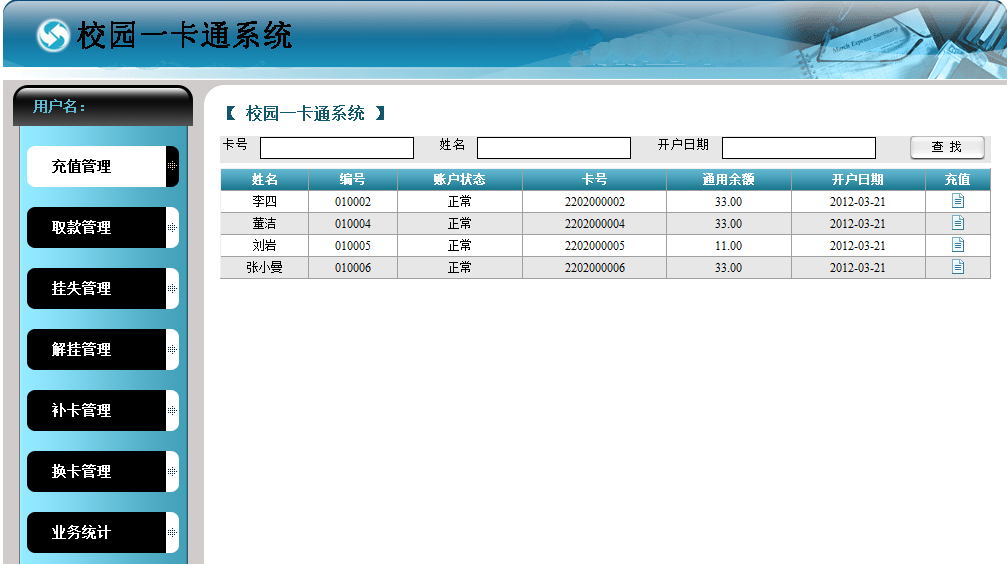Focus the 卡号 input field
This screenshot has width=1007, height=564.
[337, 148]
